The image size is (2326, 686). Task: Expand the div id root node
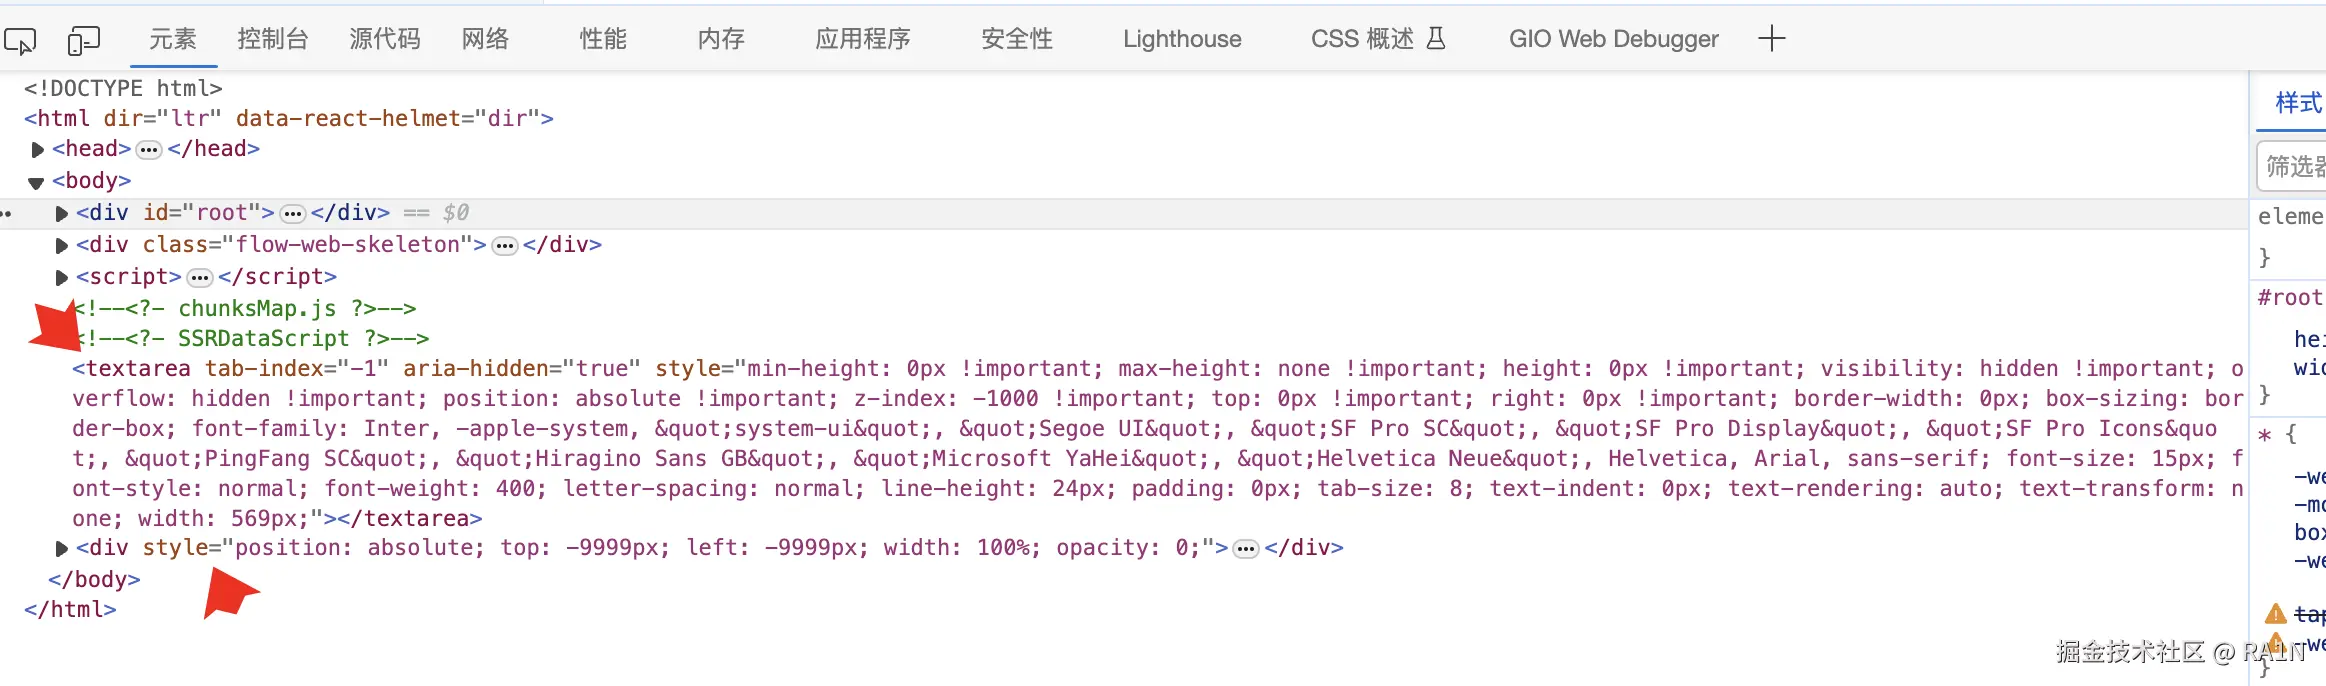click(x=62, y=214)
